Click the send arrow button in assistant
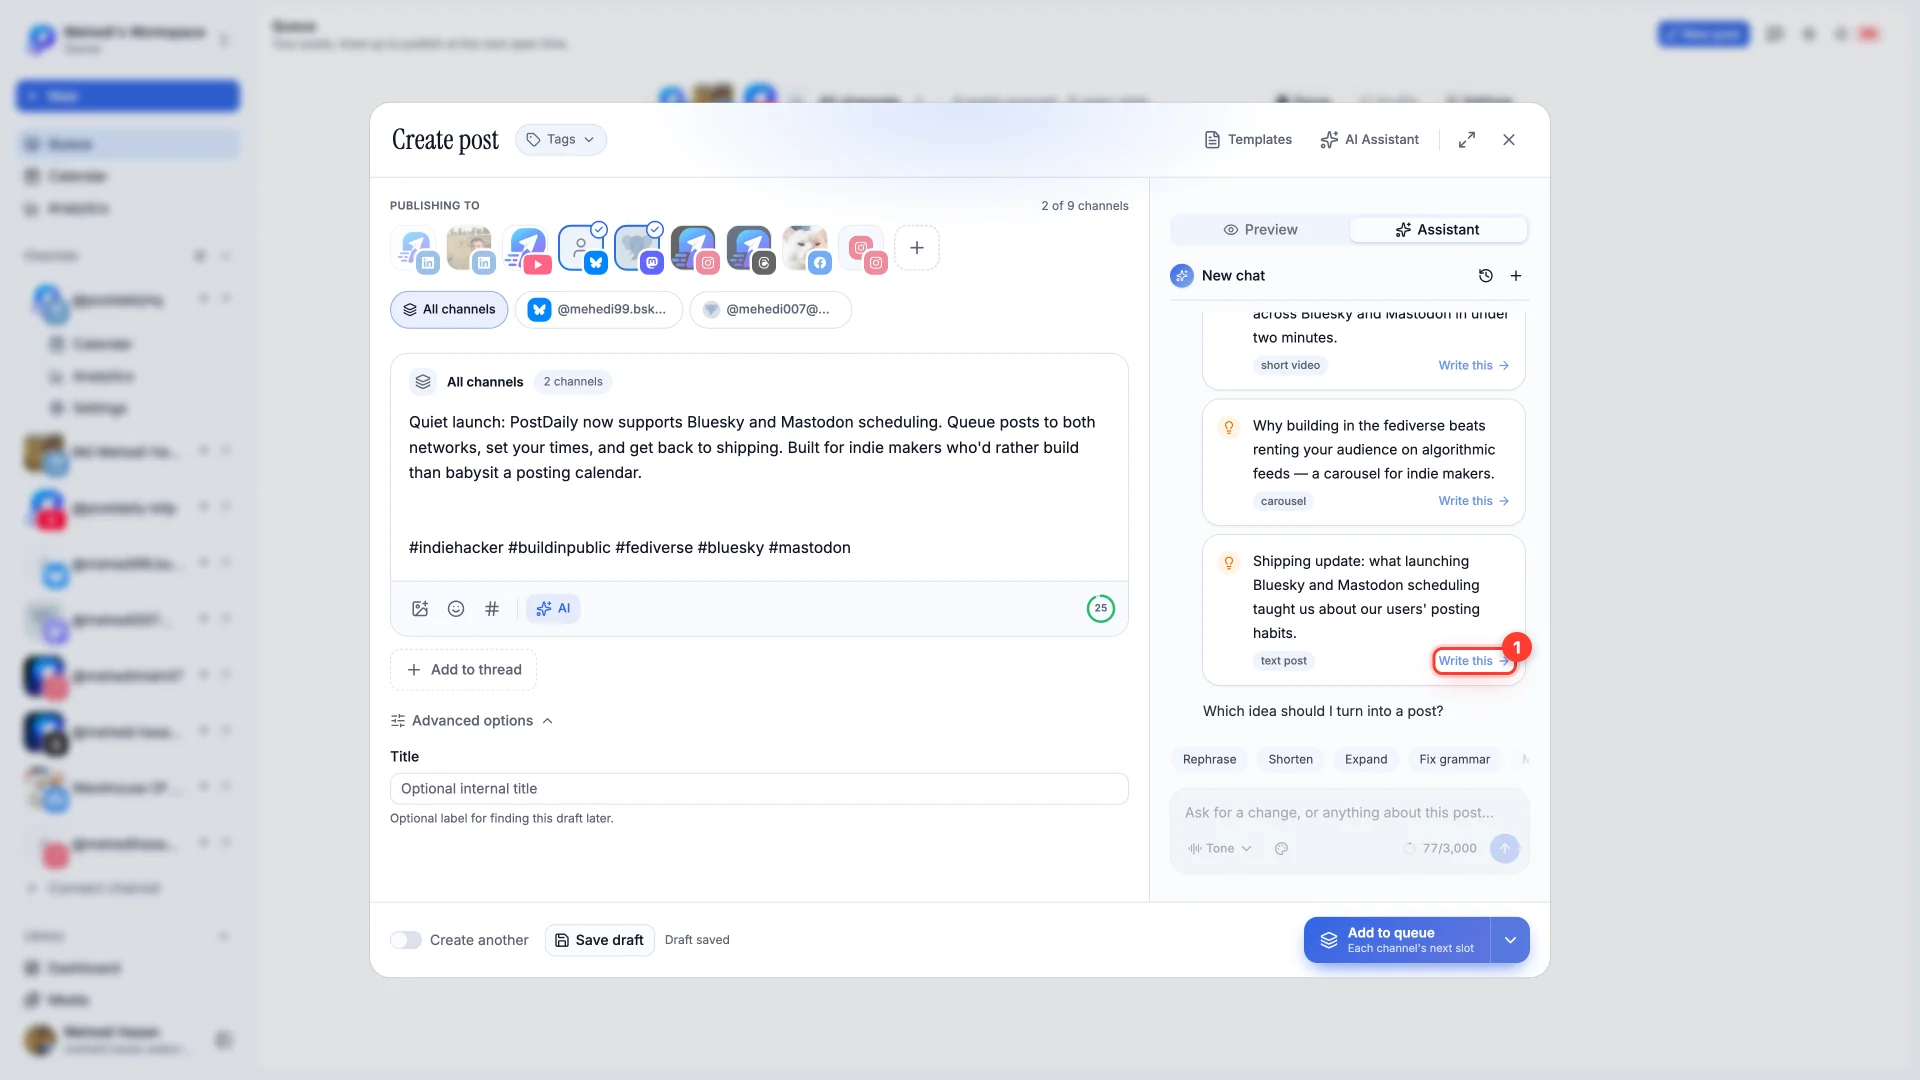 [1504, 849]
